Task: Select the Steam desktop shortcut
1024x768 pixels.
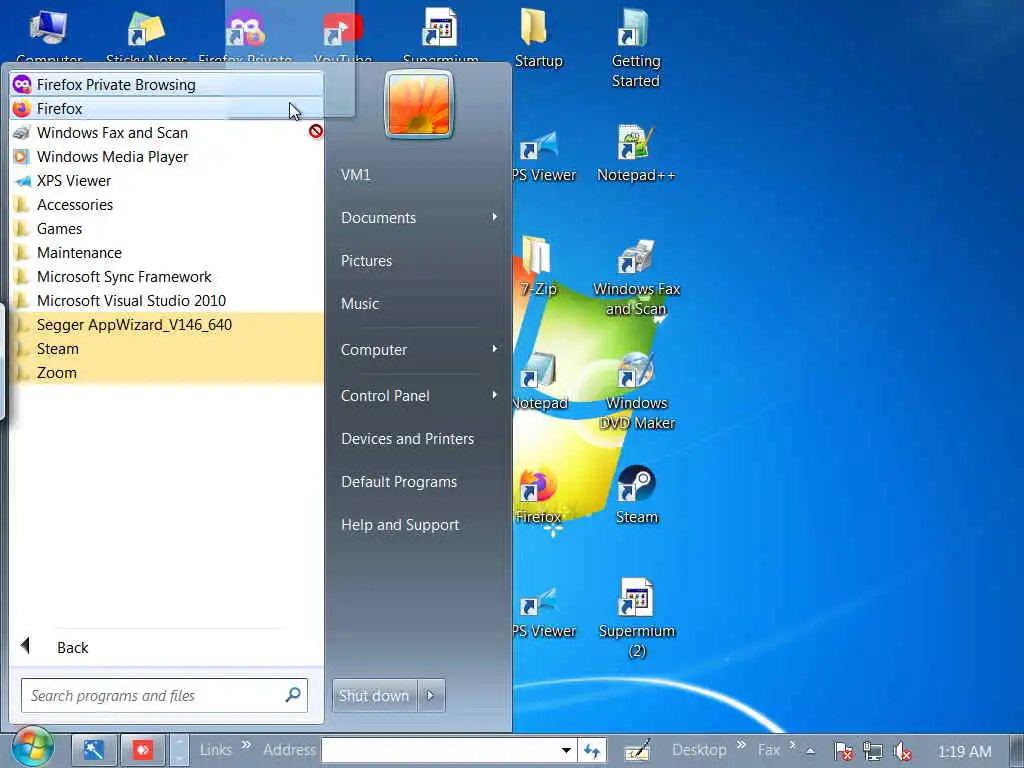Action: click(x=636, y=495)
